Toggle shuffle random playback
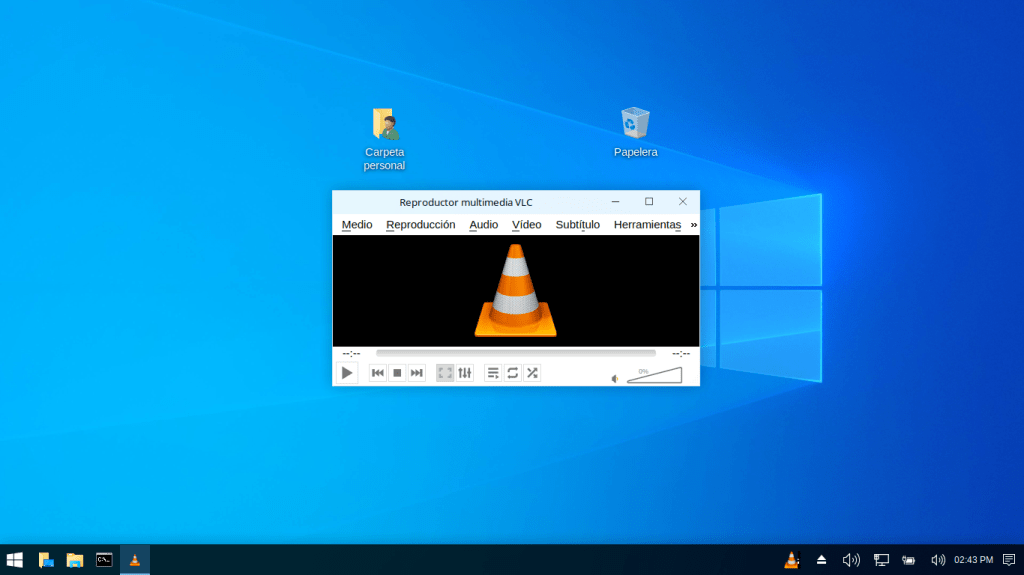 [532, 373]
